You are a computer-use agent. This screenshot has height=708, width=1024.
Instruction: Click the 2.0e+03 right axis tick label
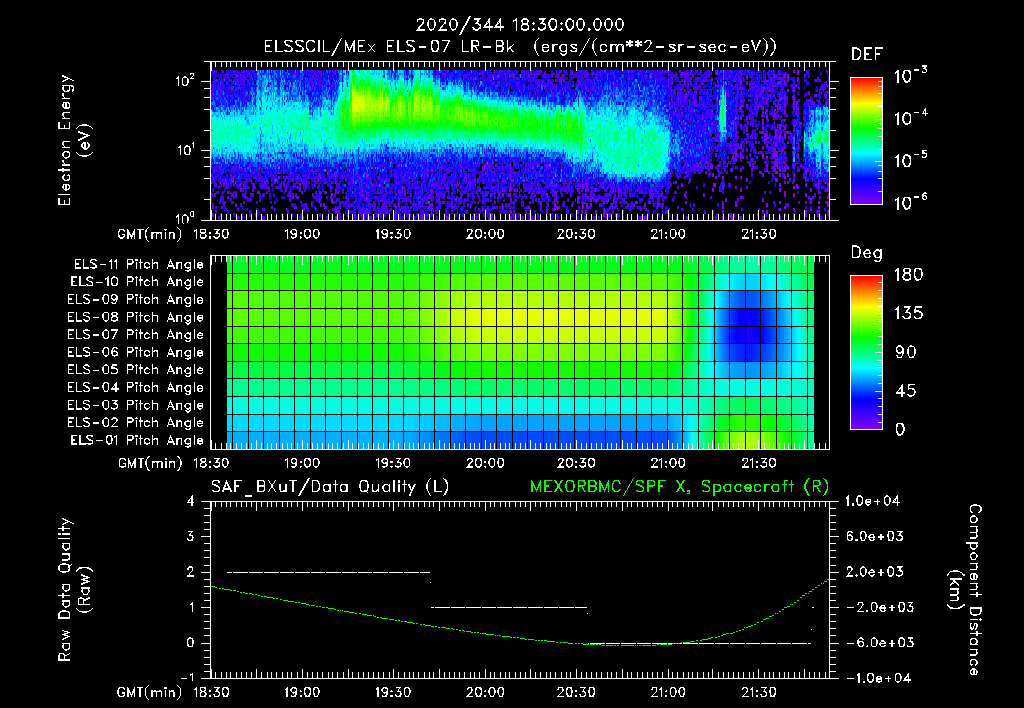(872, 572)
